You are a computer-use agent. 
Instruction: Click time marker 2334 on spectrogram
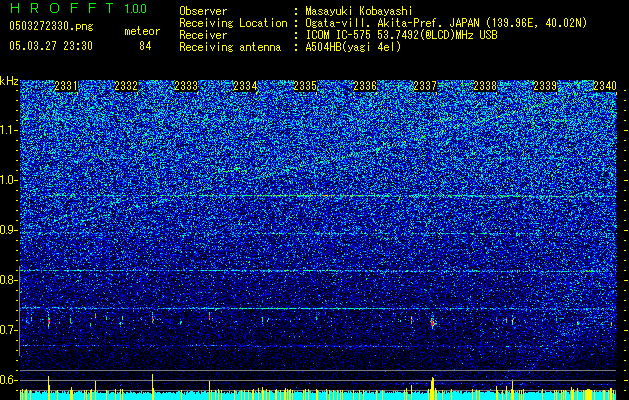point(246,86)
